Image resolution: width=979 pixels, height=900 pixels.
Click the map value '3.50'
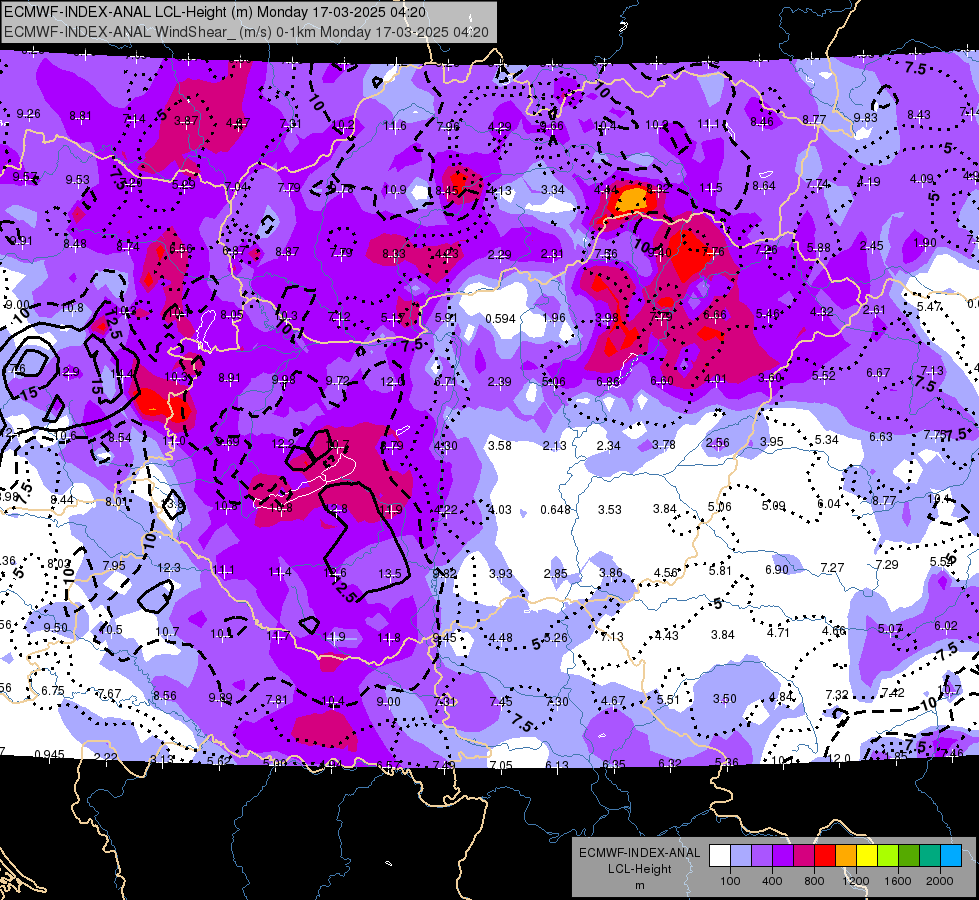tap(724, 699)
